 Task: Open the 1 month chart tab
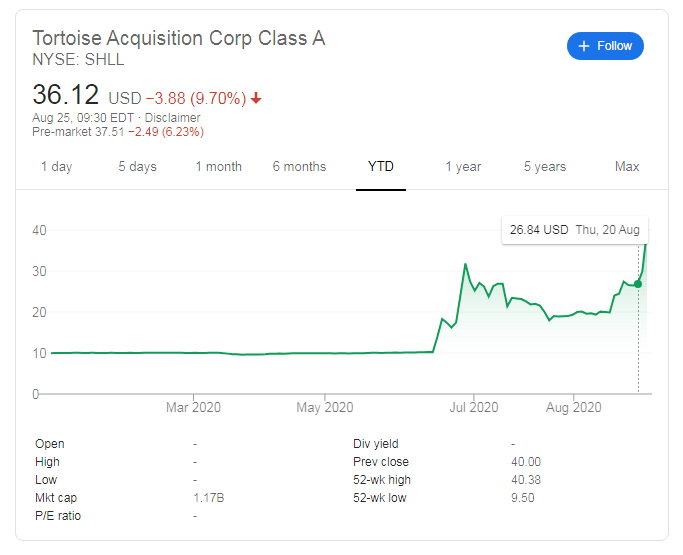tap(218, 167)
